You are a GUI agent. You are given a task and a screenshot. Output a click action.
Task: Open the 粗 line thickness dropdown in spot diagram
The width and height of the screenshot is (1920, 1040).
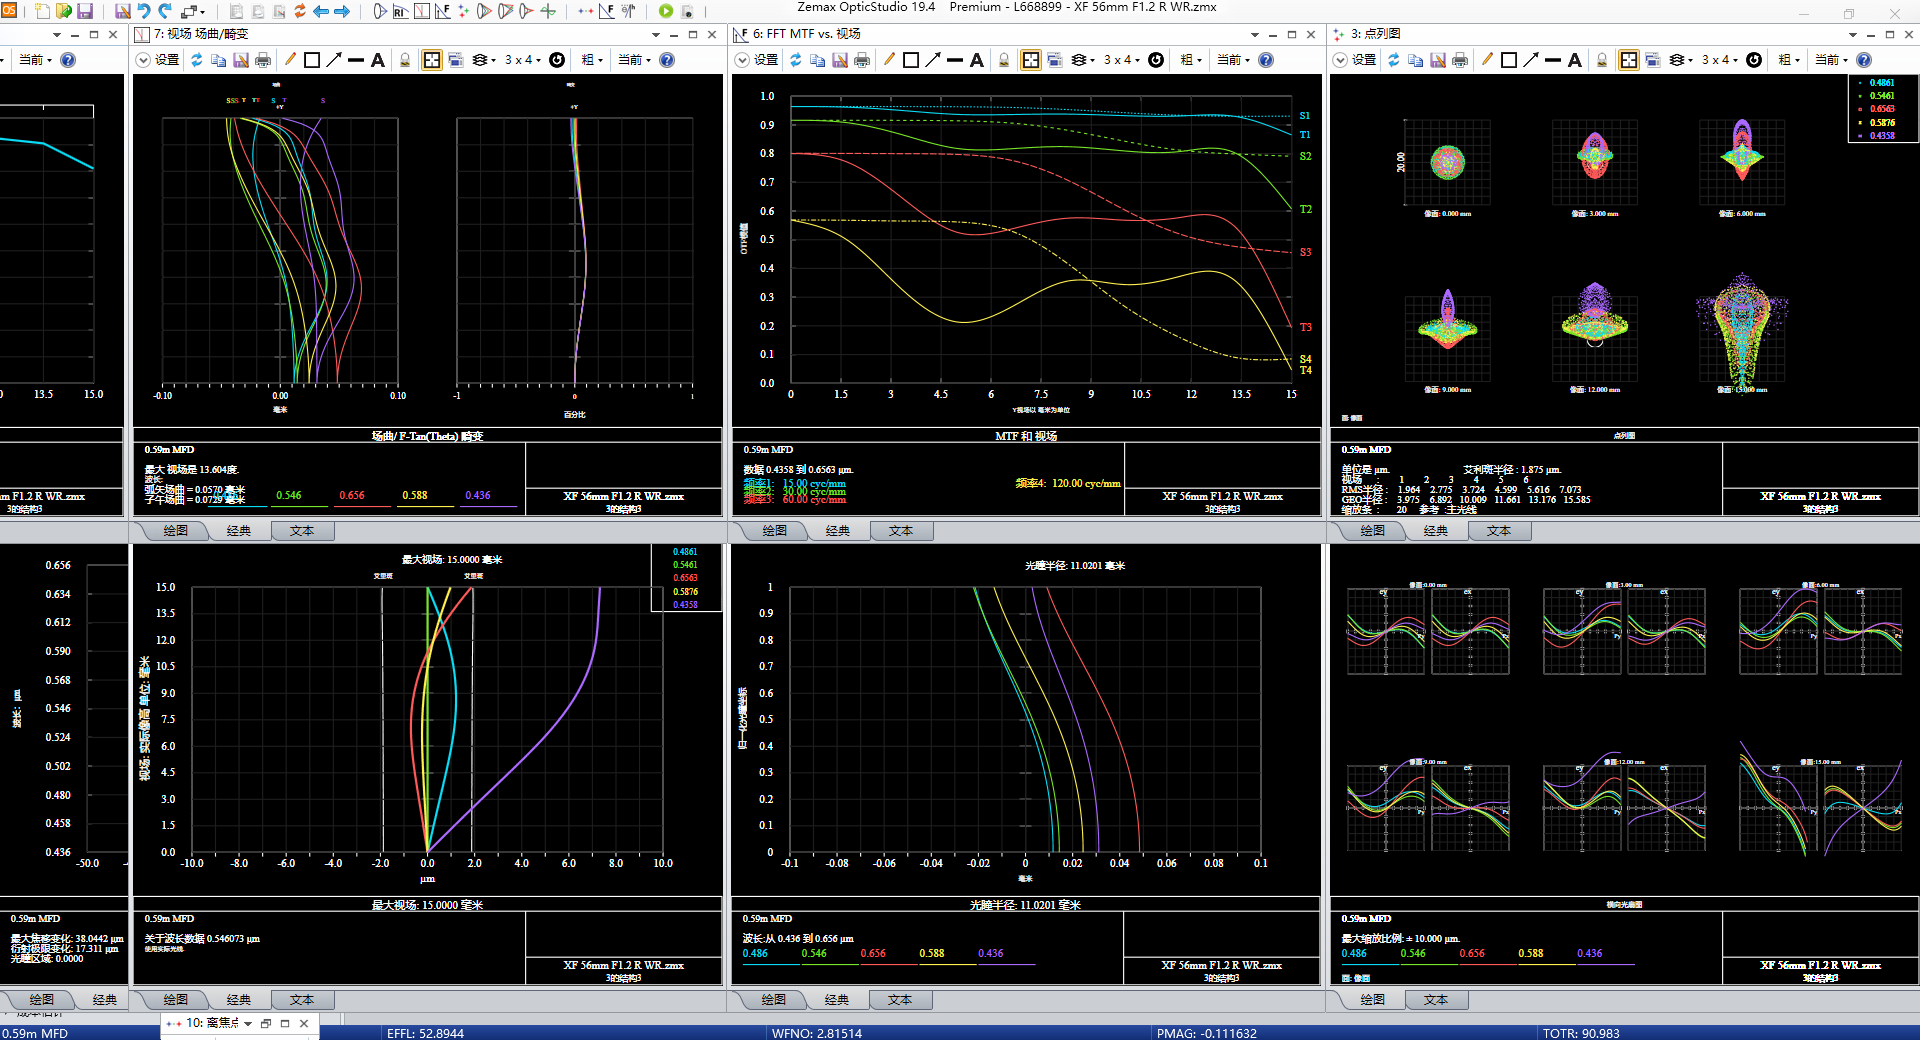[1789, 60]
